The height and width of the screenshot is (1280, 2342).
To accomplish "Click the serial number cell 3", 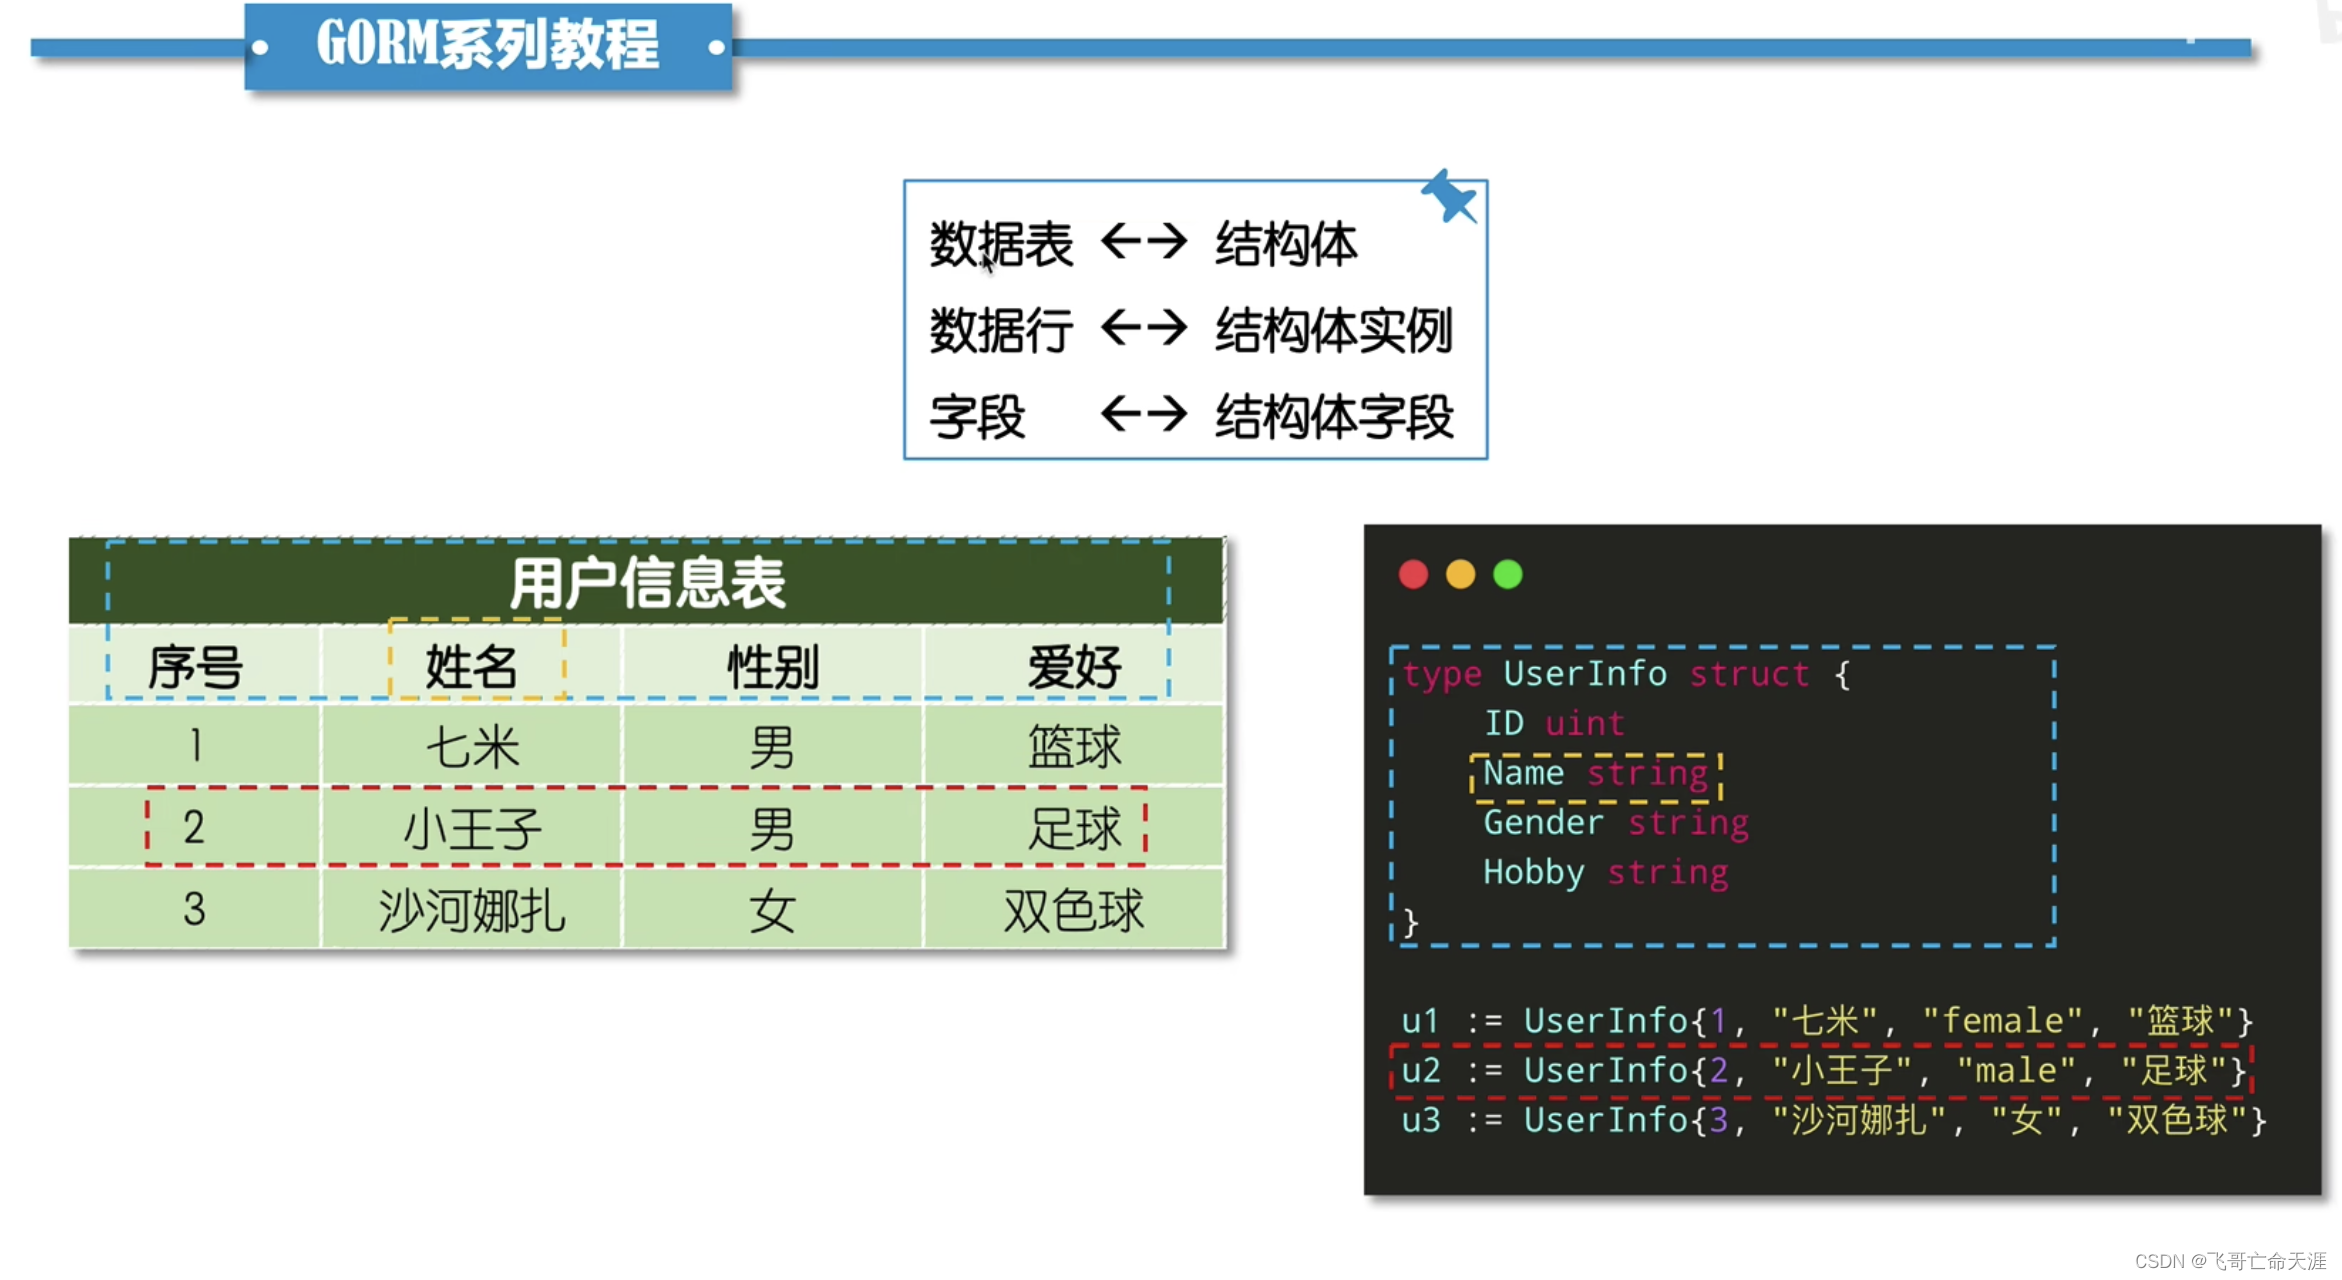I will tap(195, 910).
